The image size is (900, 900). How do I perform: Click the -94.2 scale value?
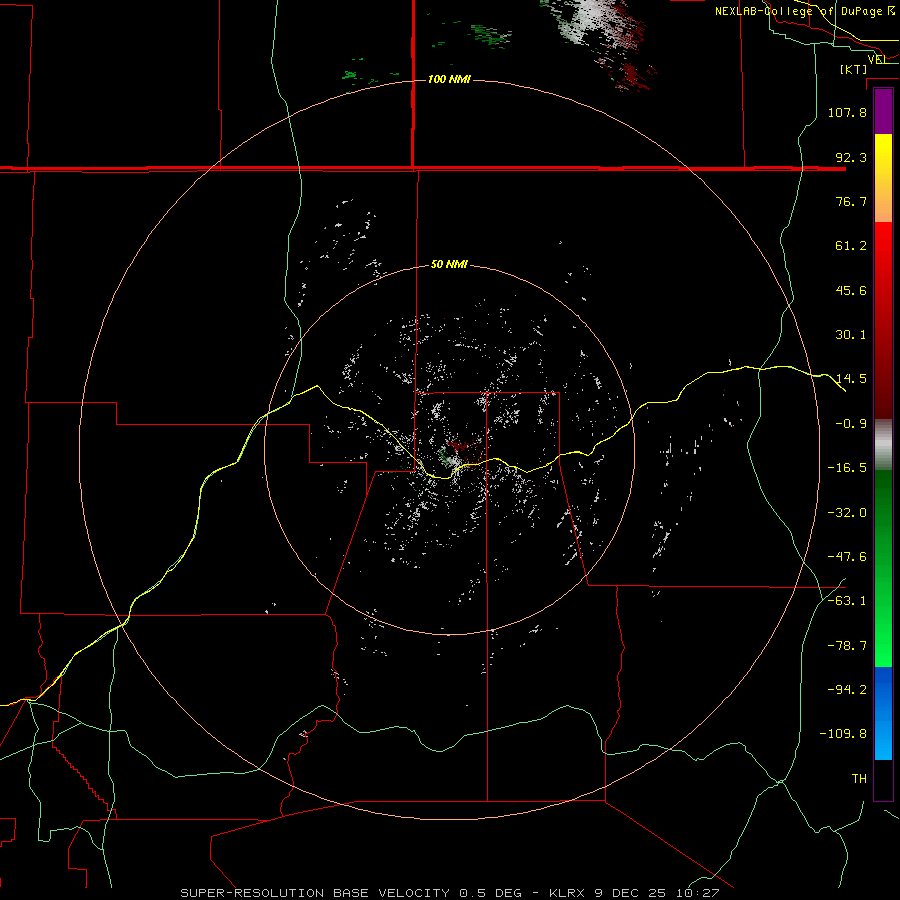847,690
